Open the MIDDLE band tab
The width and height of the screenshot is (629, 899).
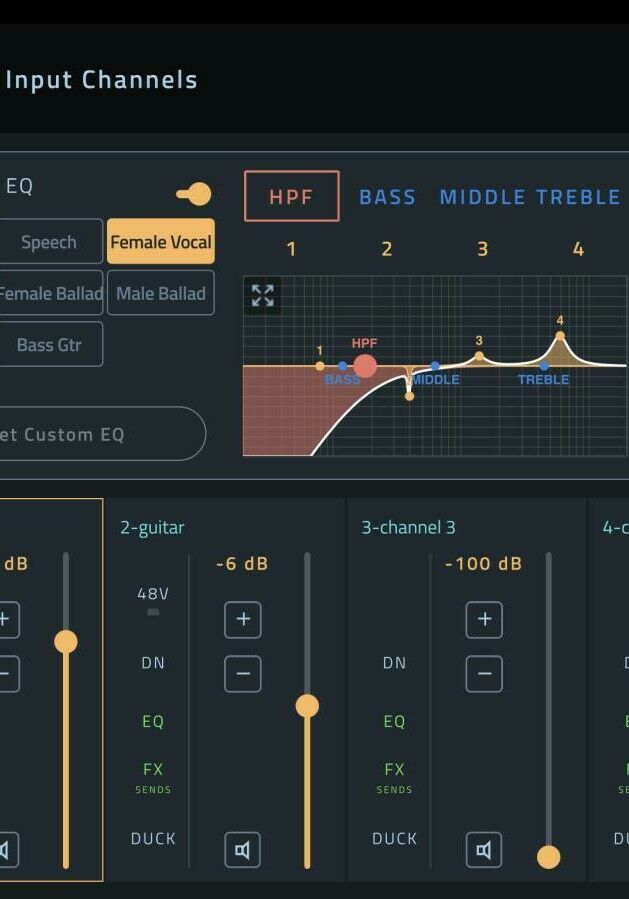[x=481, y=197]
